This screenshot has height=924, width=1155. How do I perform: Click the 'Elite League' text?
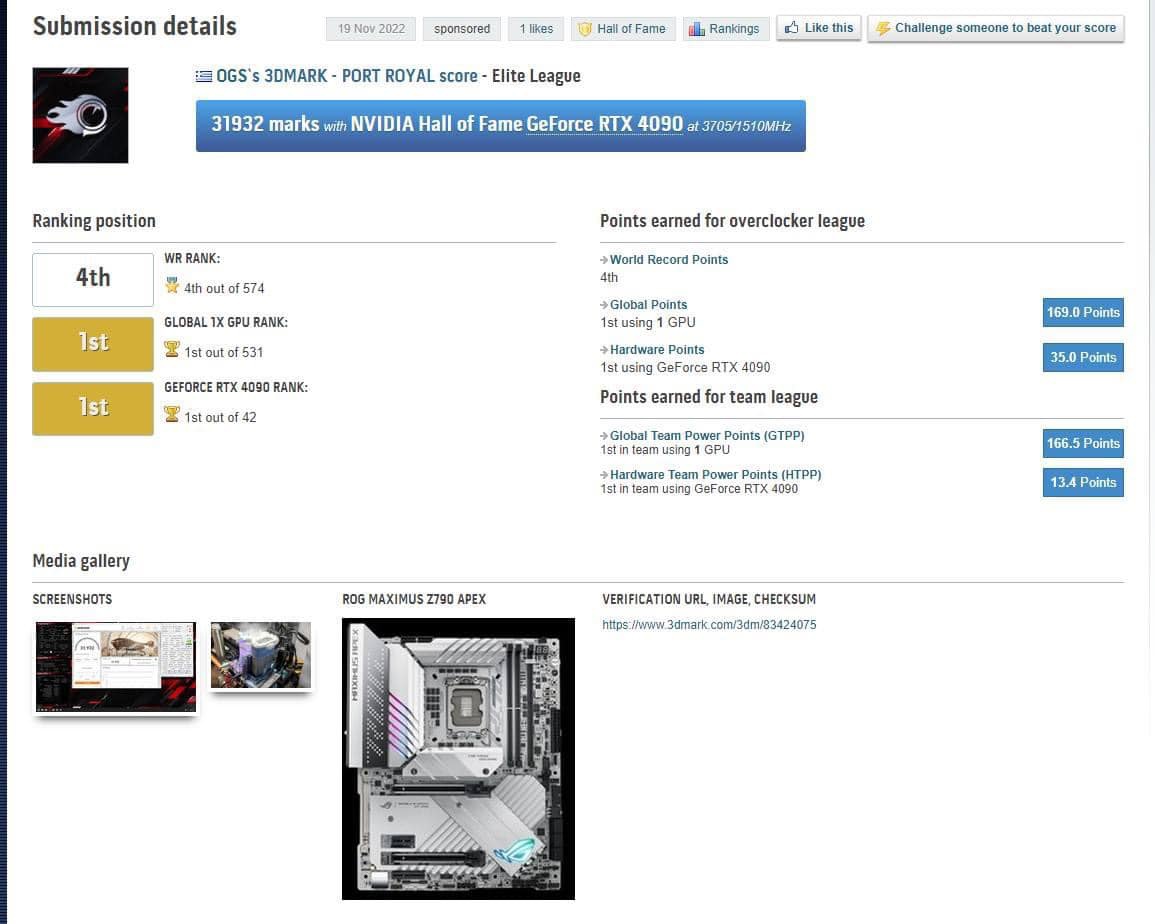536,76
